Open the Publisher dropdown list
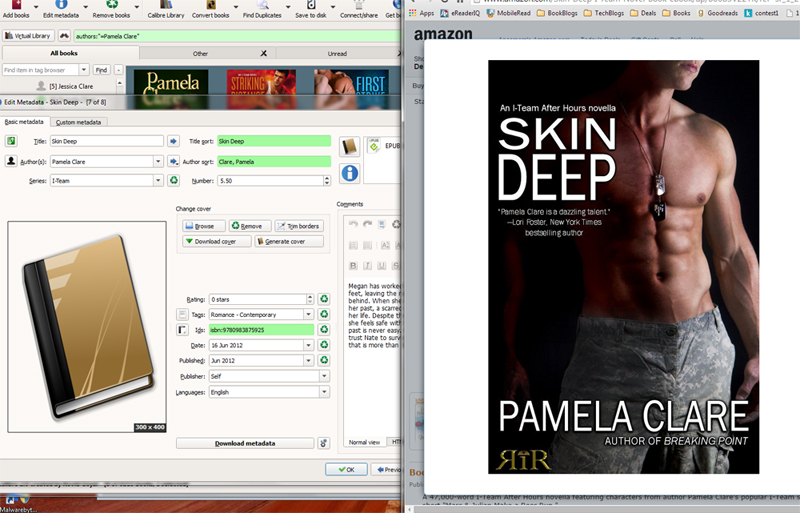Image resolution: width=800 pixels, height=513 pixels. pyautogui.click(x=324, y=376)
